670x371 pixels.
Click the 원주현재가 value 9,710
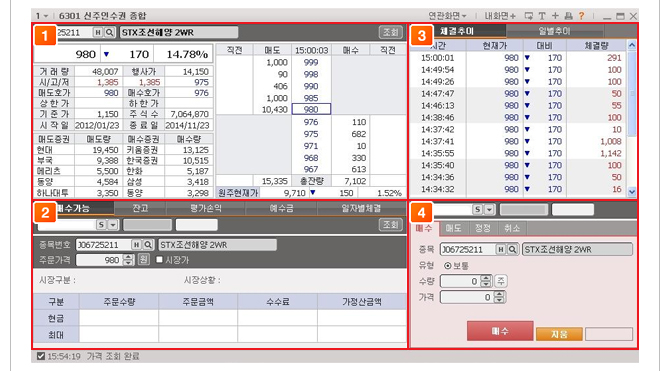tap(294, 193)
